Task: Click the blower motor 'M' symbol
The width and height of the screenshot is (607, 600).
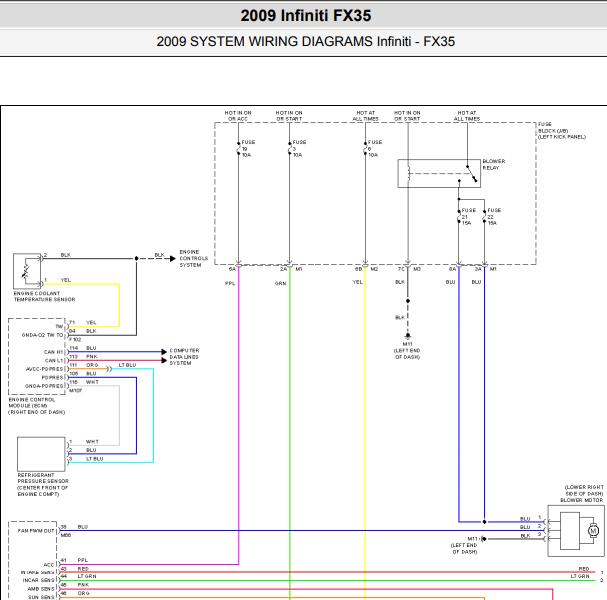Action: point(593,531)
